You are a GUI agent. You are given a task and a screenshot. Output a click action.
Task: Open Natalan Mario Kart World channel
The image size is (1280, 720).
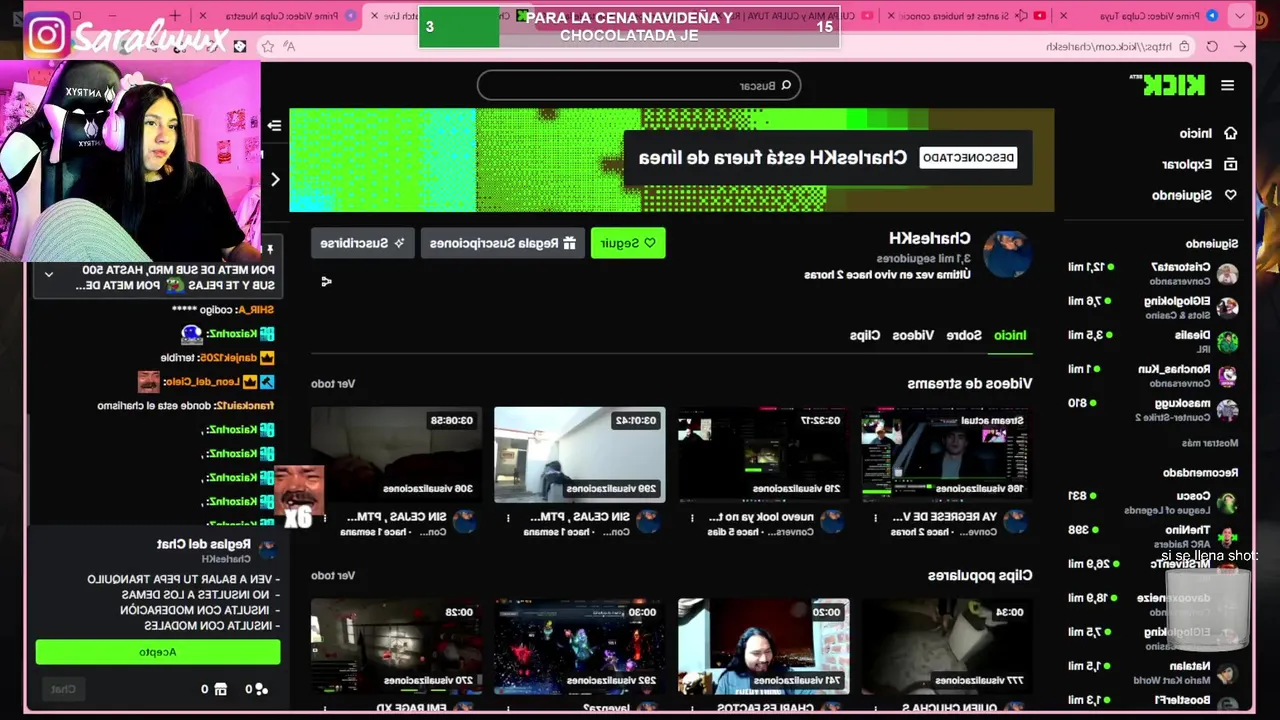[x=1153, y=672]
